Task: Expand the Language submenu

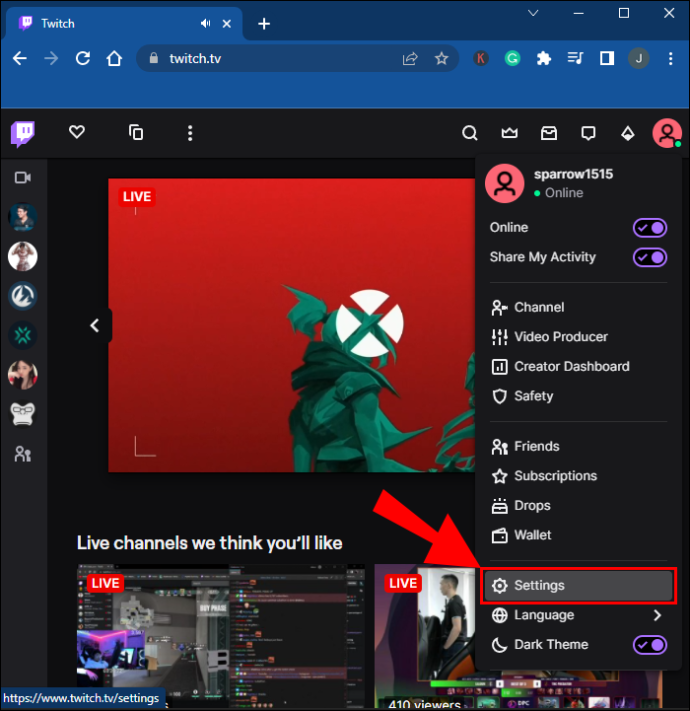Action: point(578,615)
